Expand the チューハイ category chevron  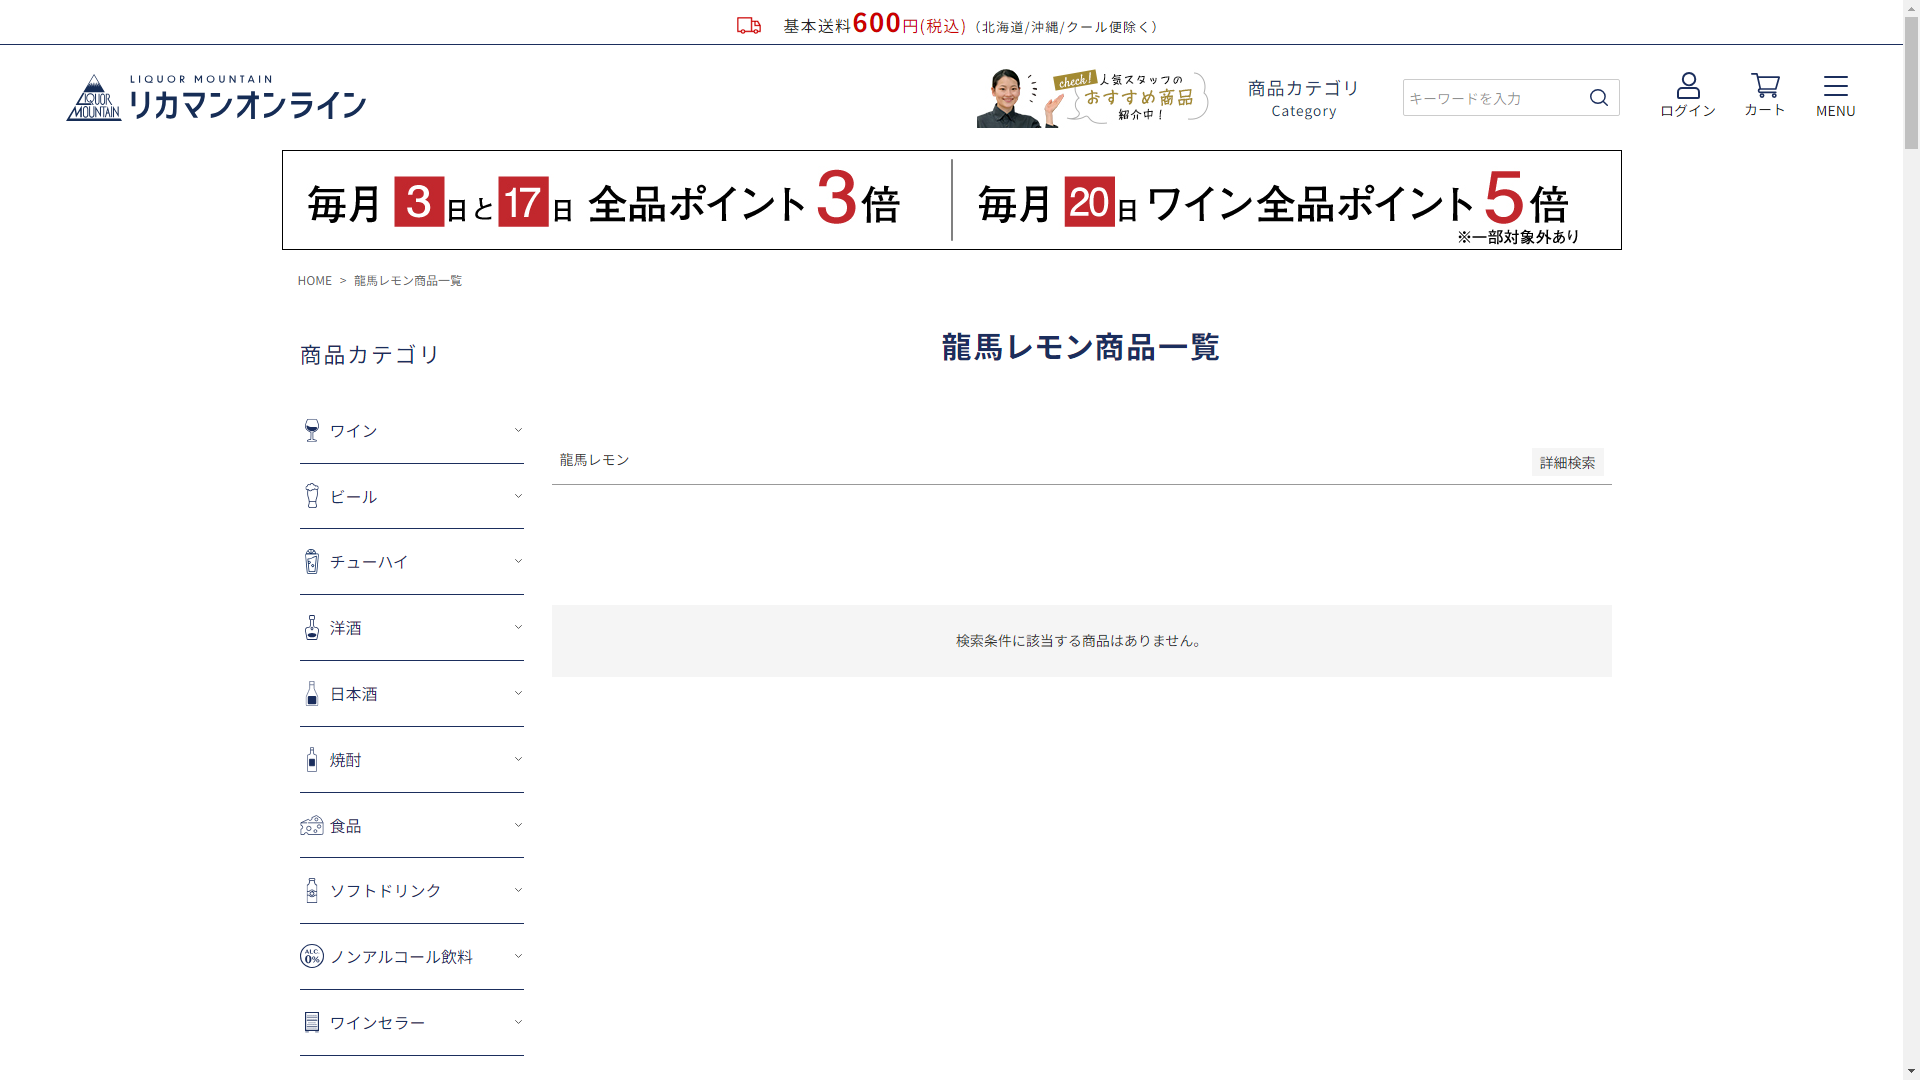point(518,561)
